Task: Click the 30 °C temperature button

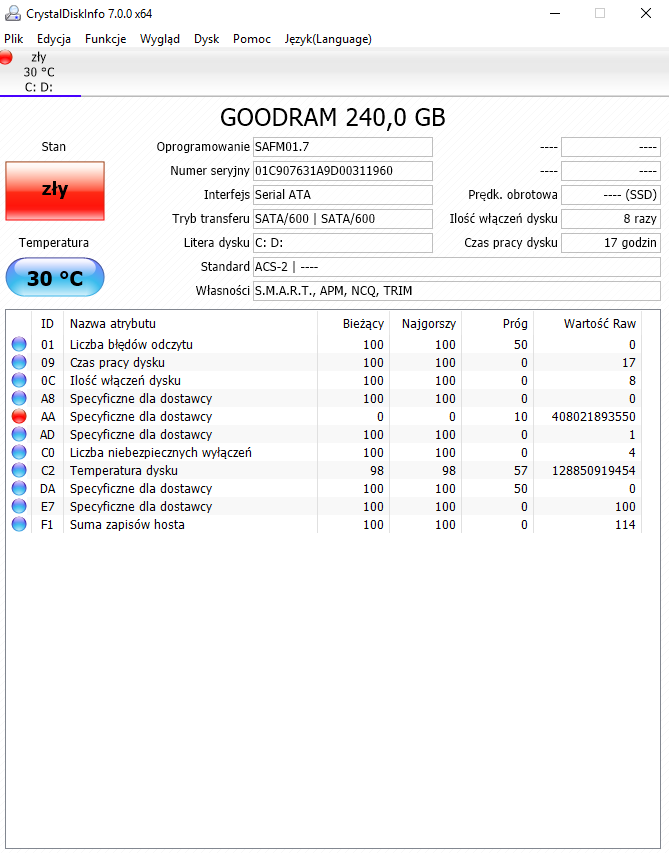Action: tap(55, 277)
